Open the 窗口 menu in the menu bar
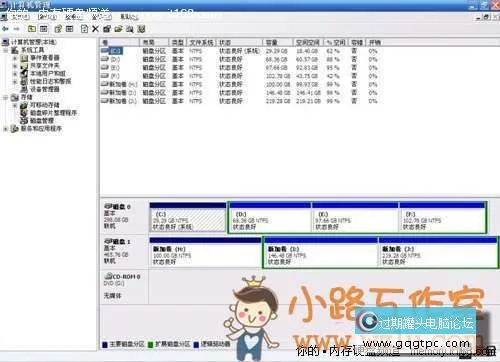Viewport: 500px width, 362px height. point(101,17)
